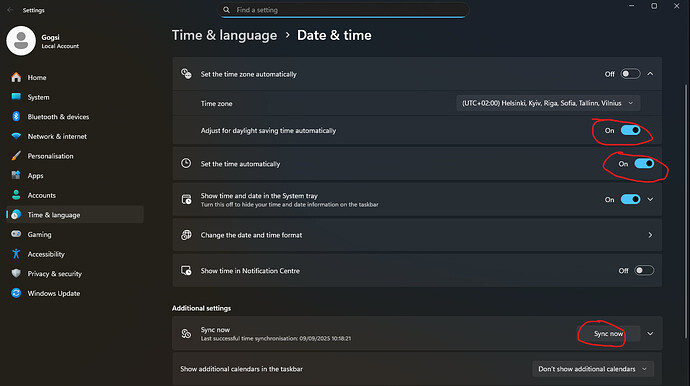Switch off Set the time automatically

pyautogui.click(x=644, y=164)
